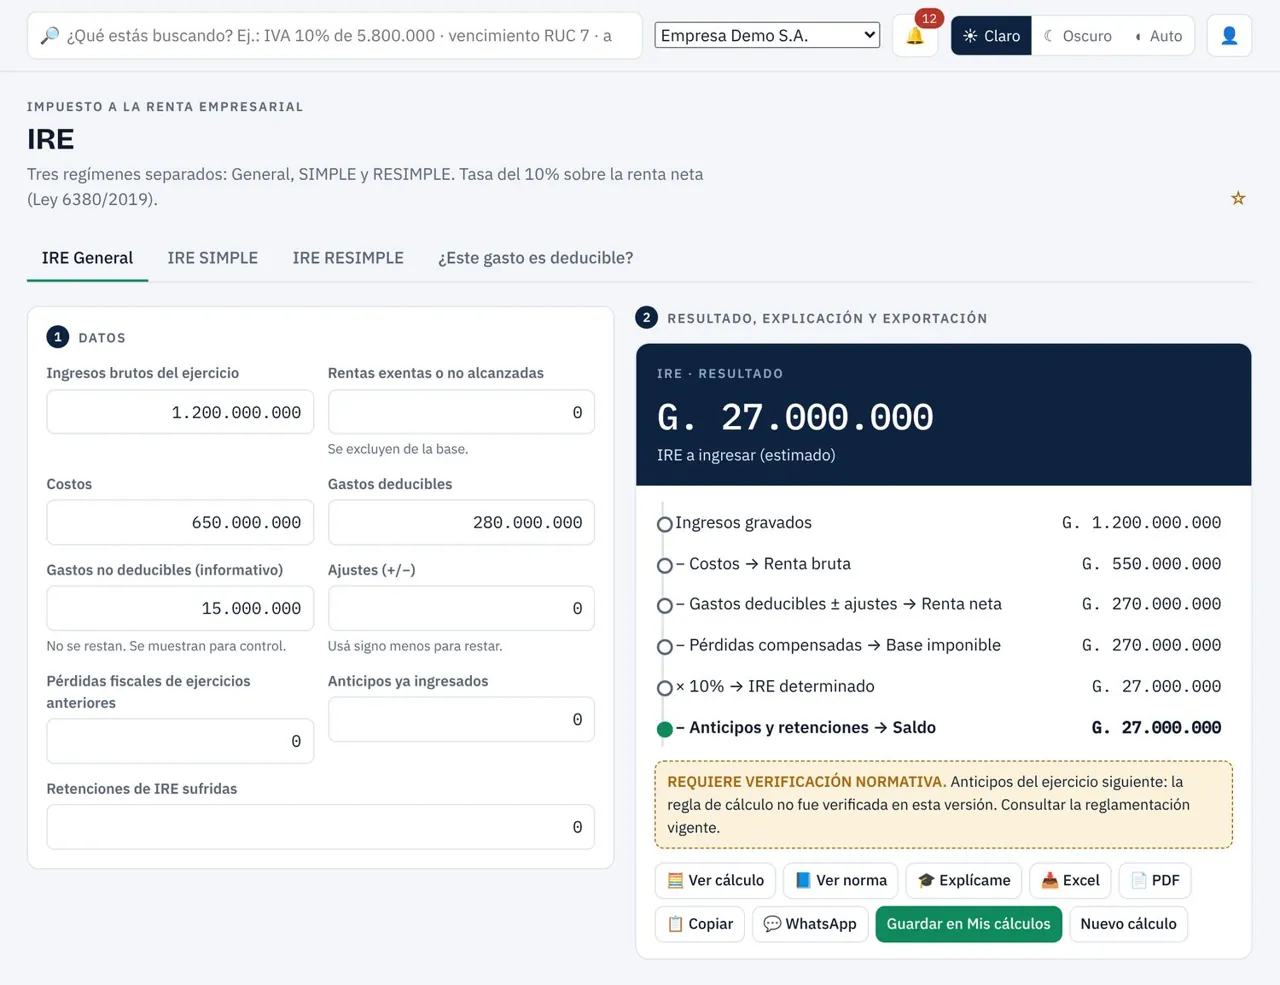The height and width of the screenshot is (985, 1280).
Task: Open the ¿Este gasto es deducible? tab
Action: [535, 258]
